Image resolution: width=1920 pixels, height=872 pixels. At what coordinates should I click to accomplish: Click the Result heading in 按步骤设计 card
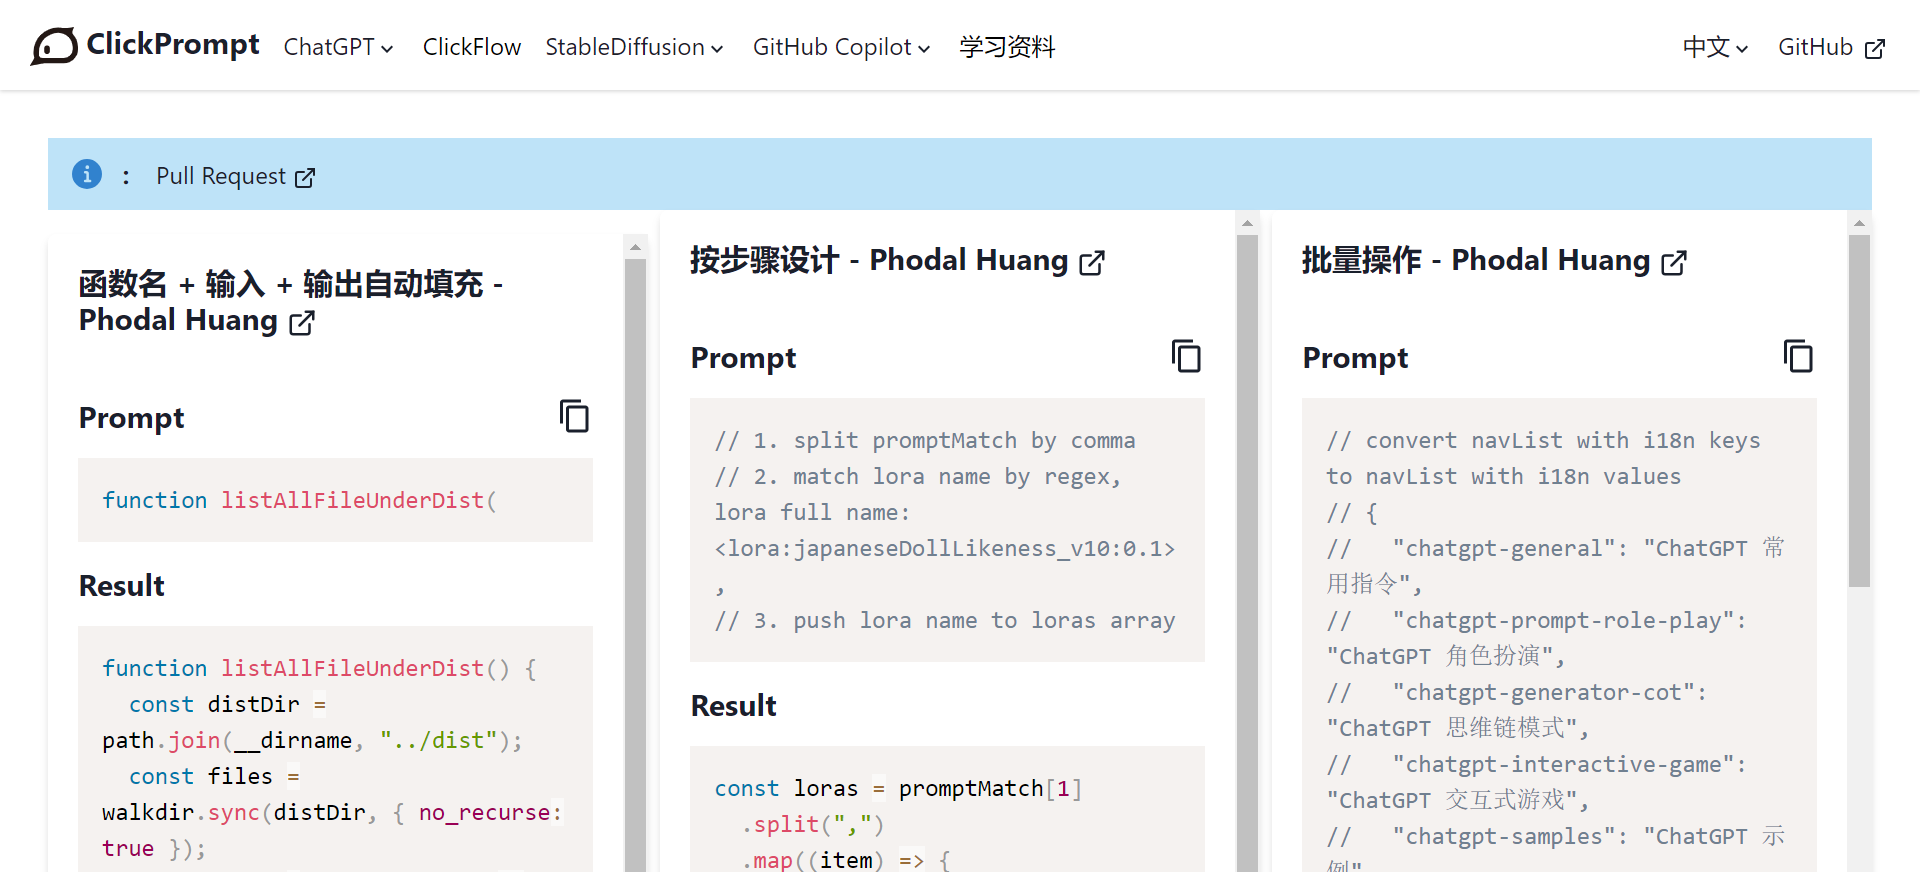pos(734,706)
